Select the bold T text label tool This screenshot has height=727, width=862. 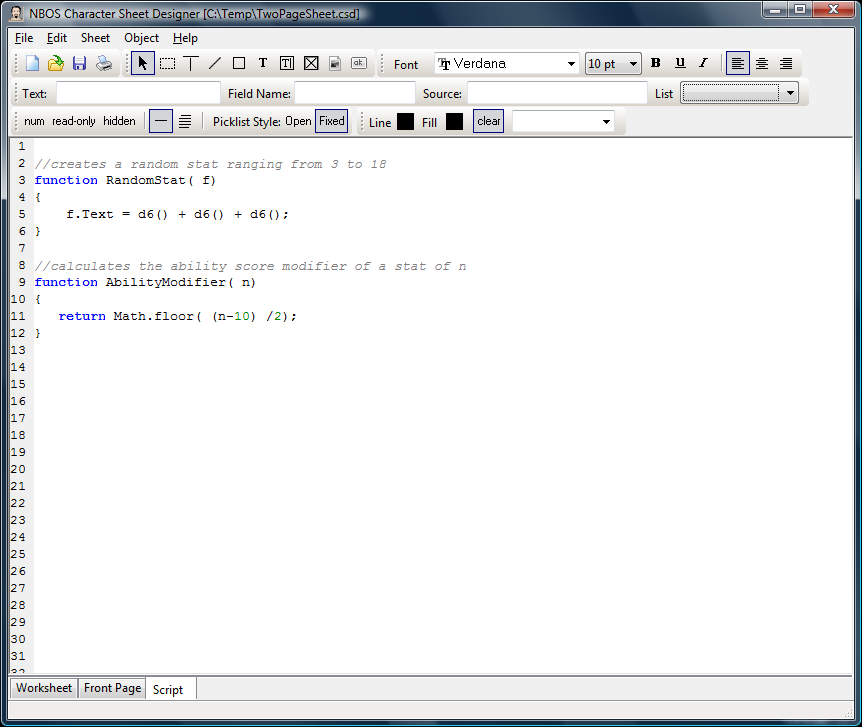pos(263,63)
